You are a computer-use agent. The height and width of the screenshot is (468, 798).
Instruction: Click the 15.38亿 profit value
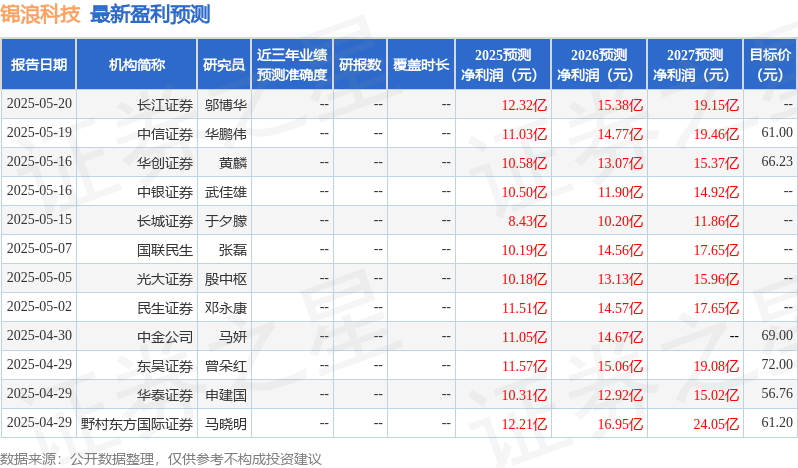pyautogui.click(x=620, y=105)
